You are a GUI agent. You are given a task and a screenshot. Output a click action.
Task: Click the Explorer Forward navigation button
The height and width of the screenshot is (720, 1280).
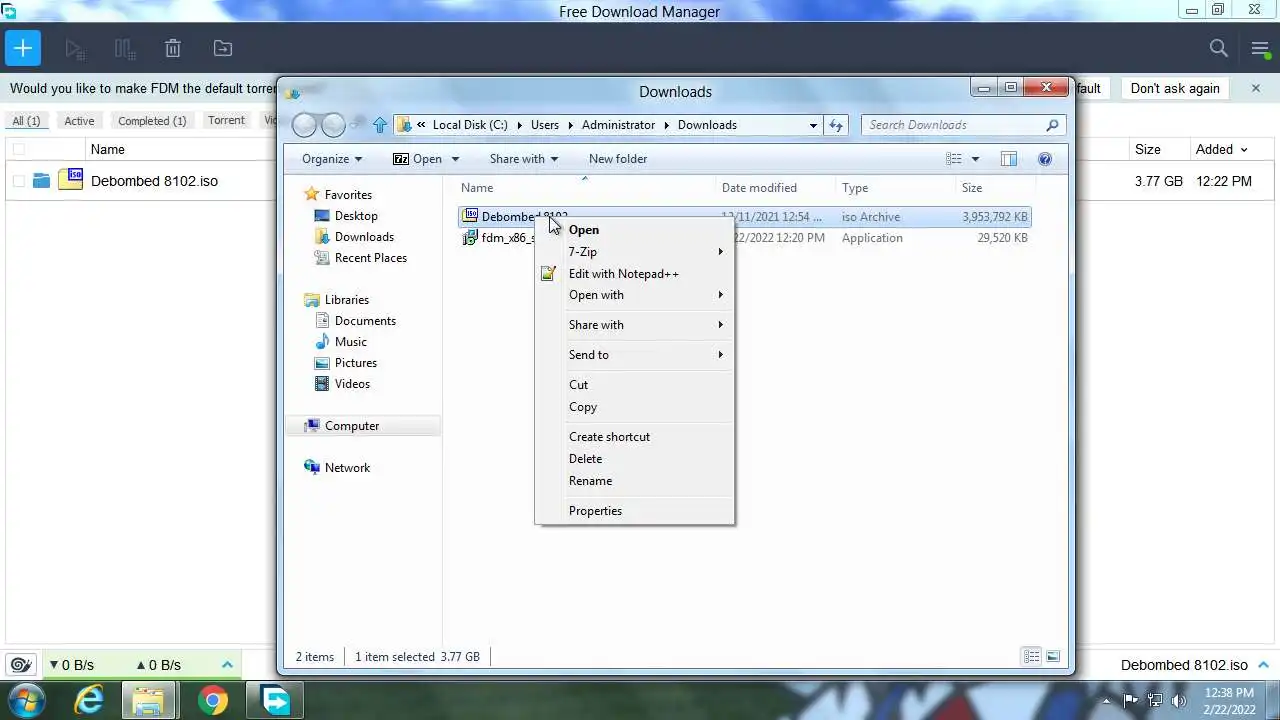(x=334, y=125)
